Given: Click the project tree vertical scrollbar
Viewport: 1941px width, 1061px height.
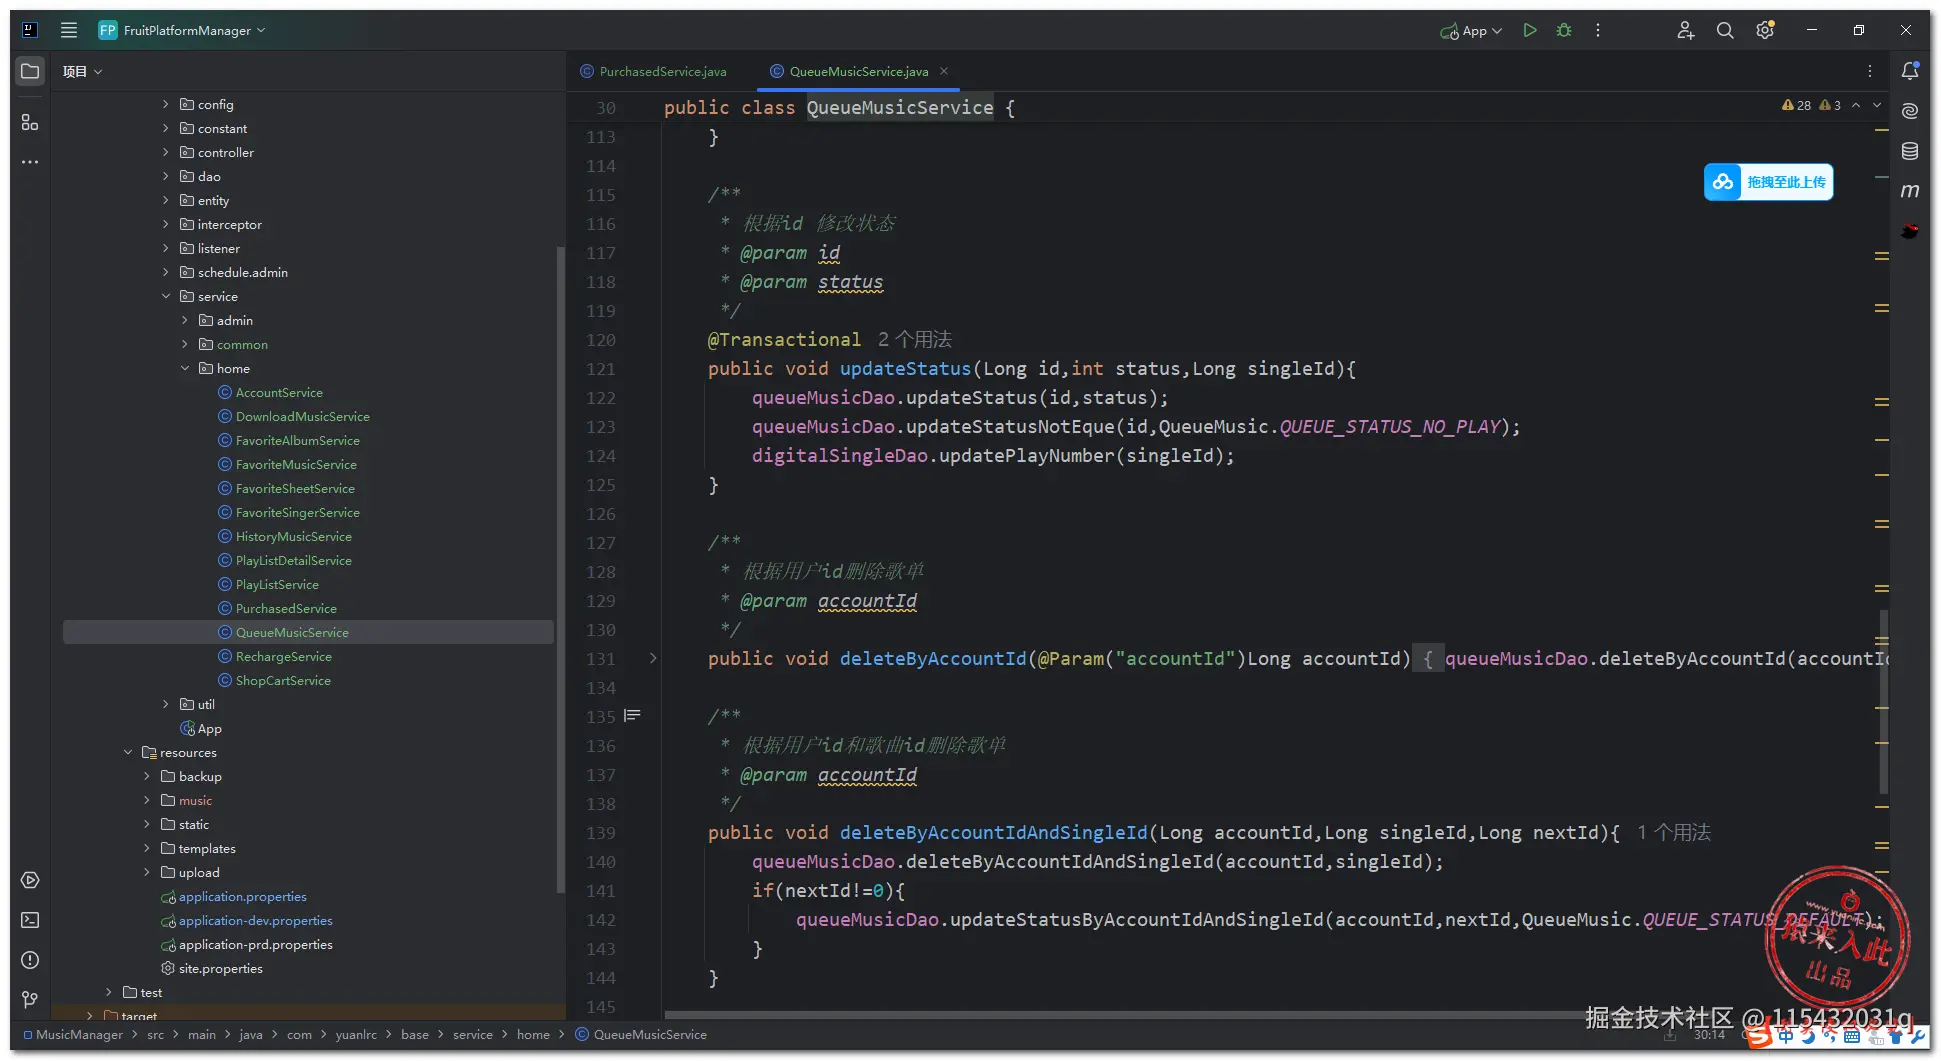Looking at the screenshot, I should (x=560, y=570).
